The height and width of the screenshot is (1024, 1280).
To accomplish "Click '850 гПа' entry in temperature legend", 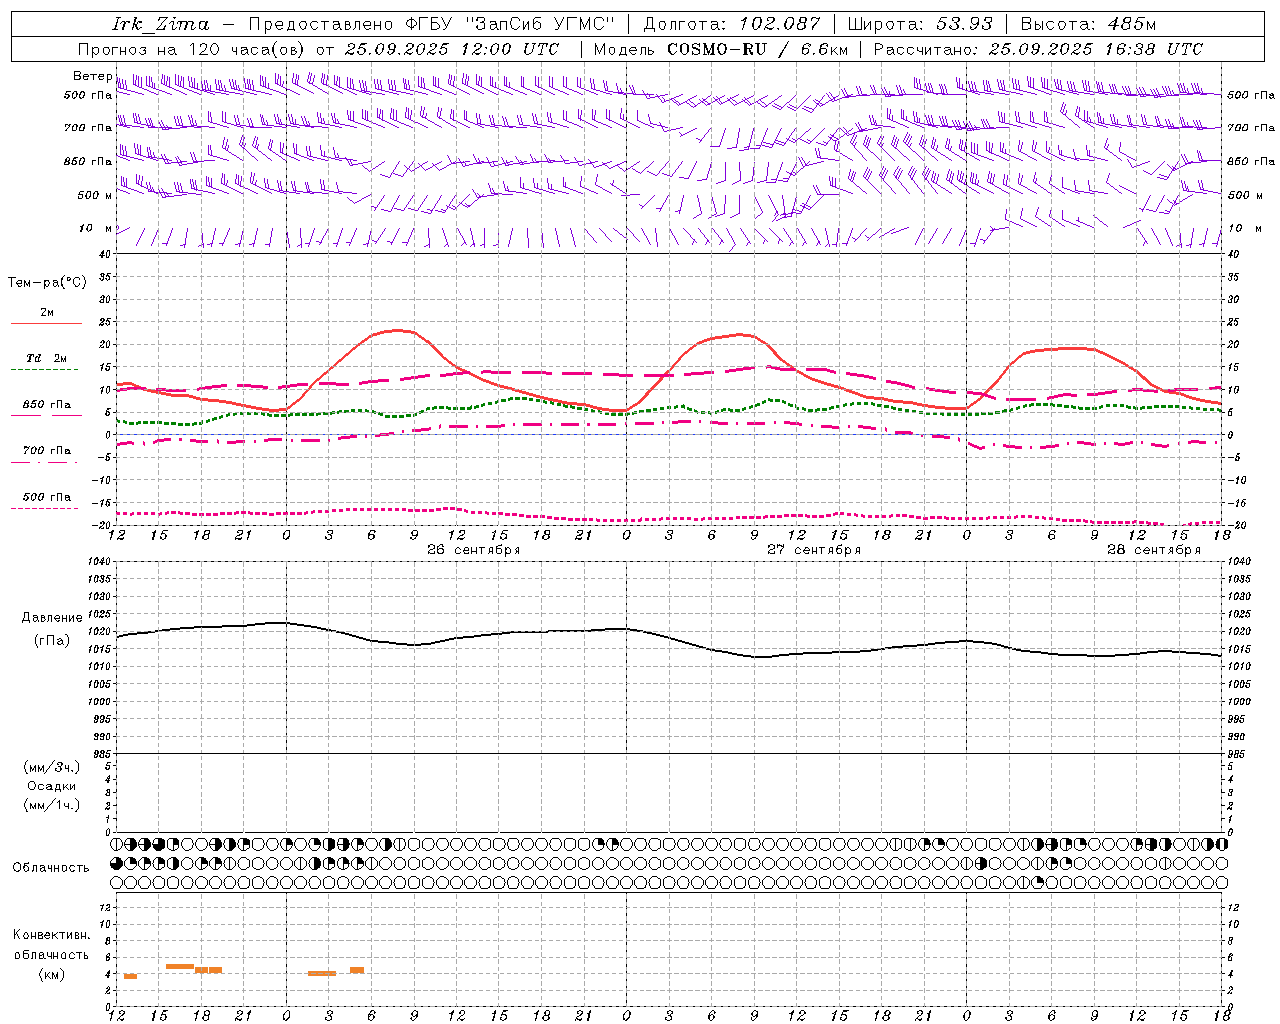I will (x=47, y=404).
